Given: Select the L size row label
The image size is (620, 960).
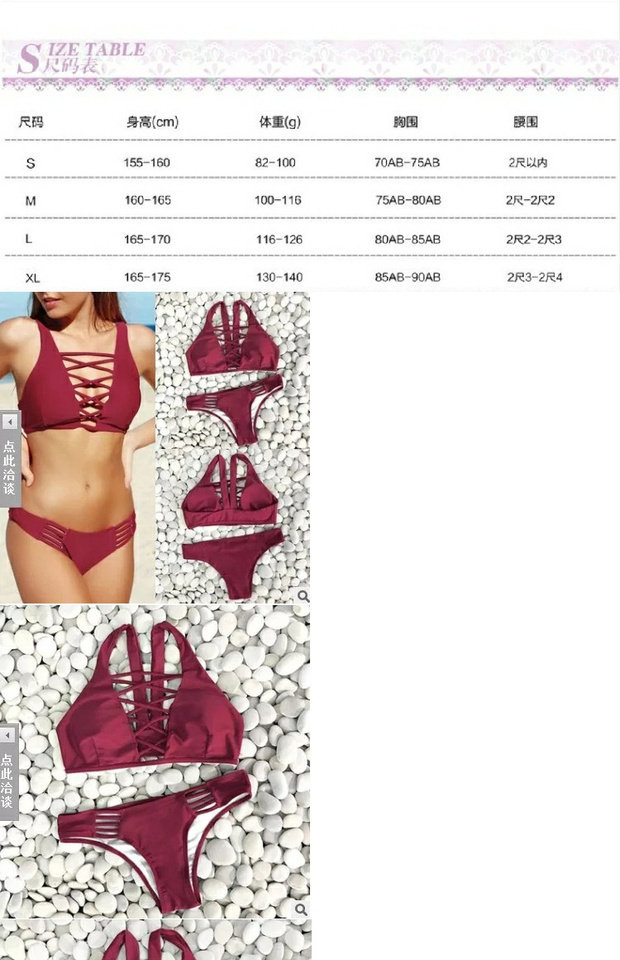Looking at the screenshot, I should coord(29,239).
